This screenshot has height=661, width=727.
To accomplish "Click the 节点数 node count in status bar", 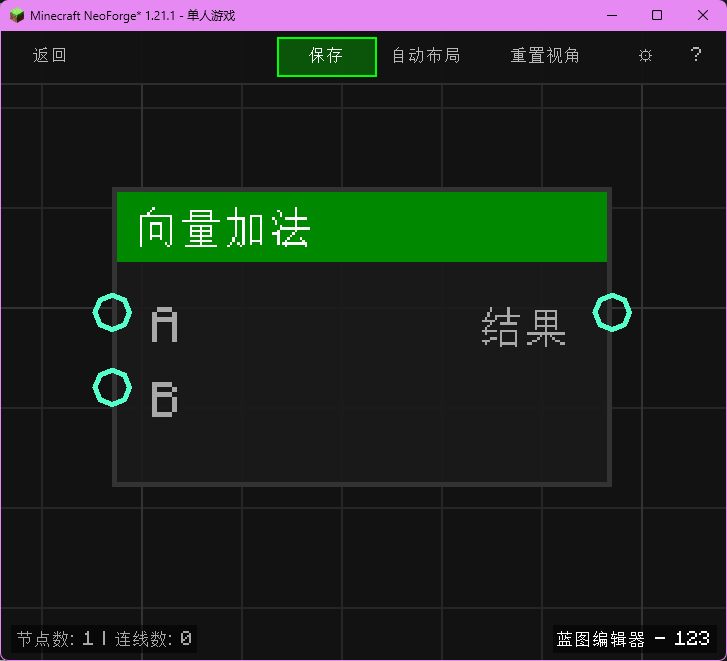I will 55,639.
